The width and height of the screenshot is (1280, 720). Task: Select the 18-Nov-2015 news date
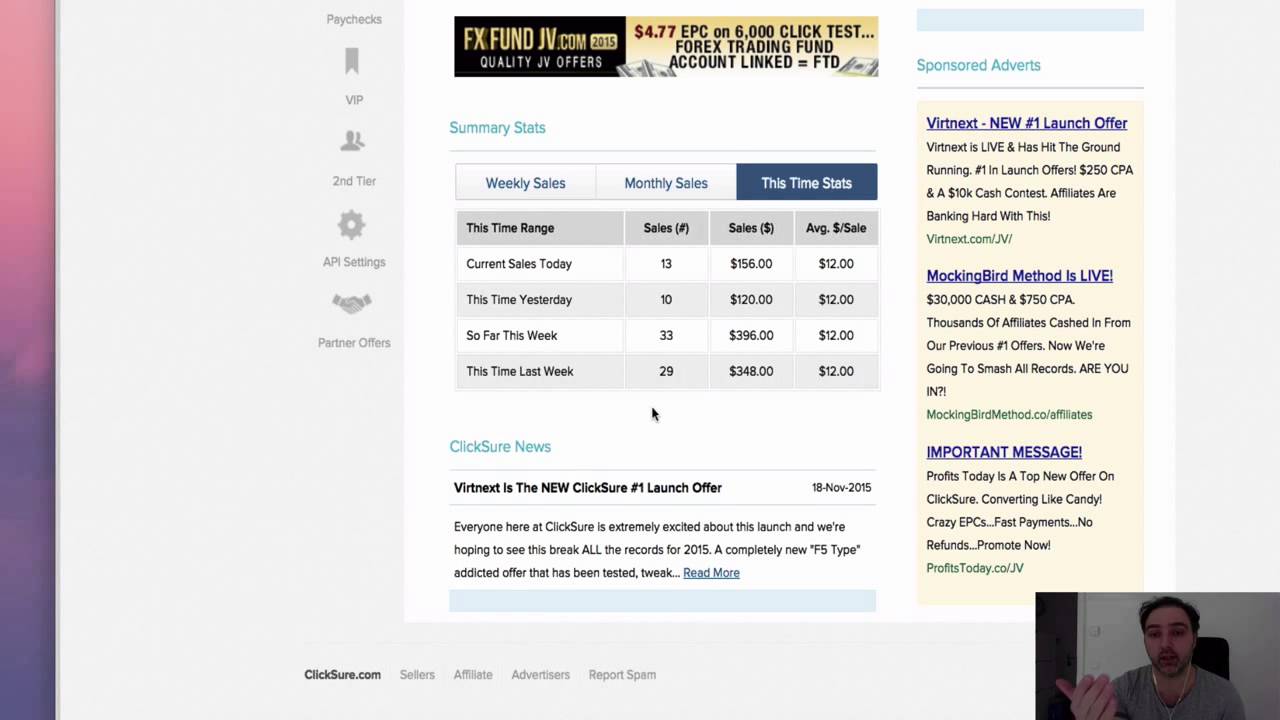(841, 488)
